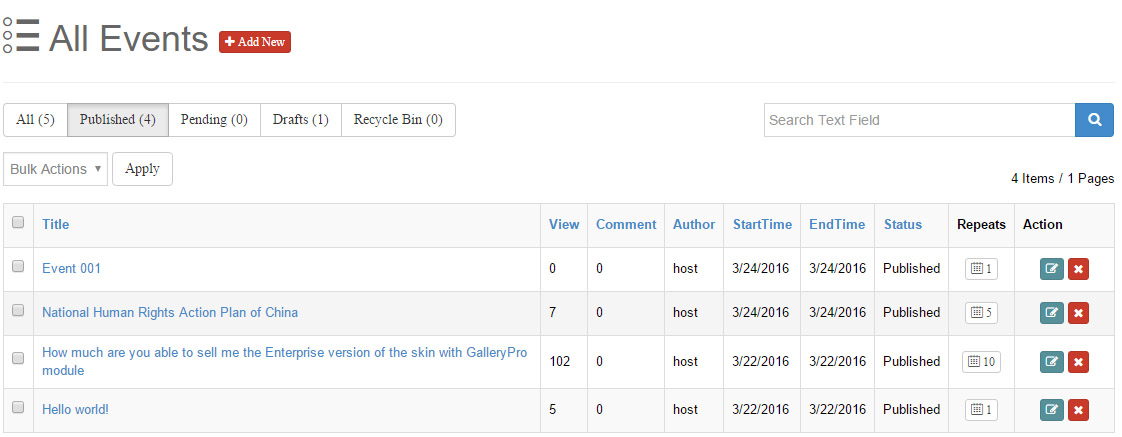Open the Bulk Actions dropdown
This screenshot has height=437, width=1122.
pos(55,169)
